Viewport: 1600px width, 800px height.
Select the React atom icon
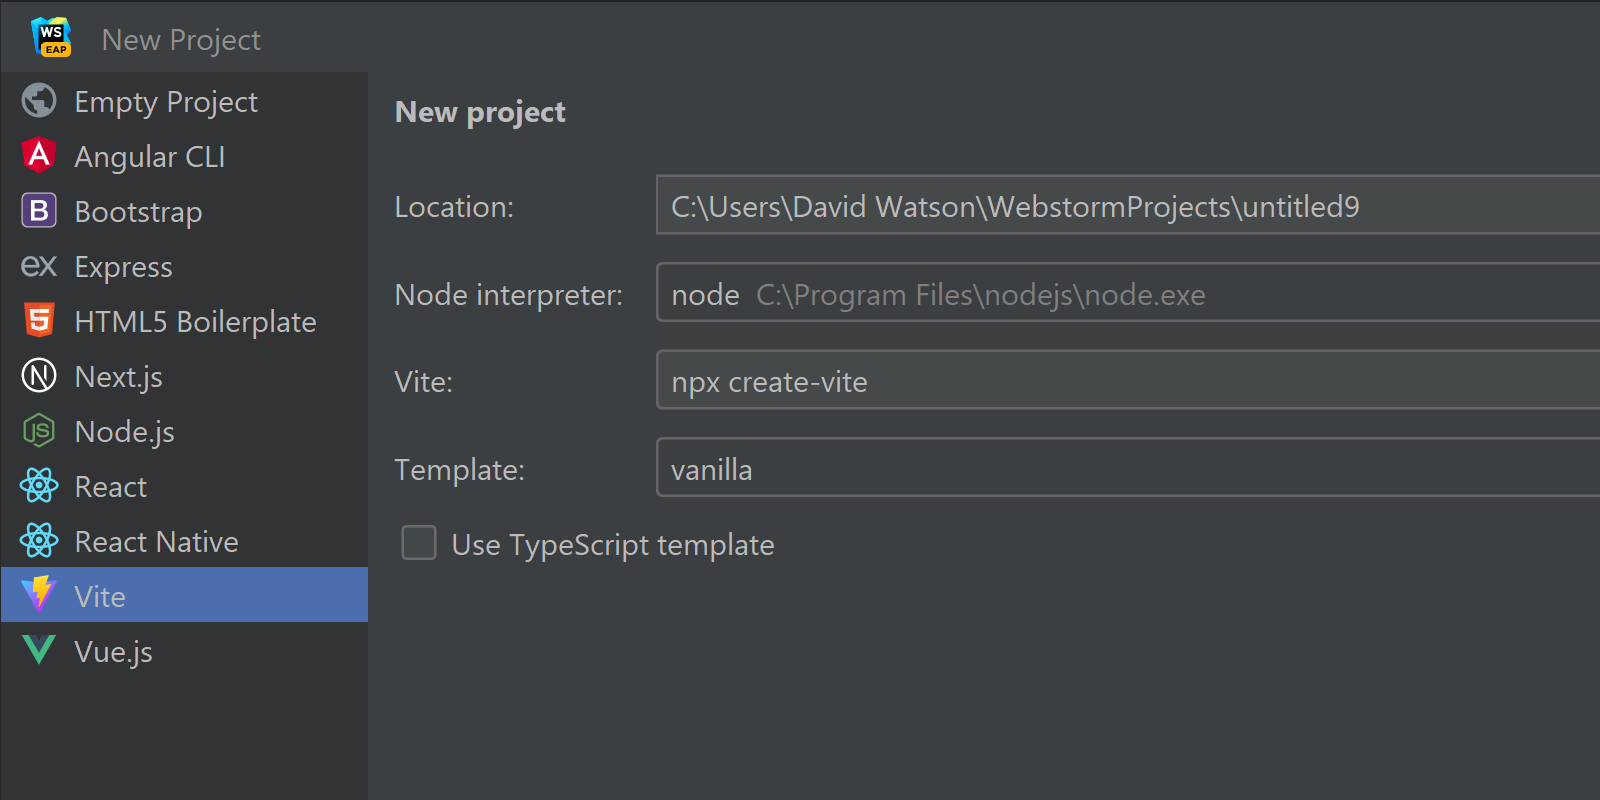pos(37,486)
